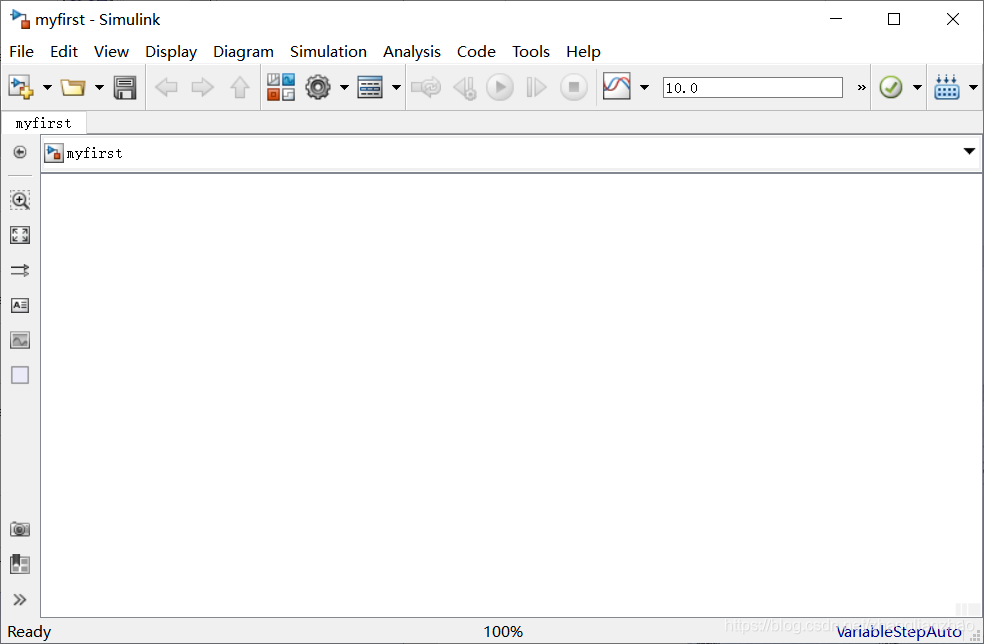Select the Image annotation palette tool
The width and height of the screenshot is (984, 644).
click(20, 340)
